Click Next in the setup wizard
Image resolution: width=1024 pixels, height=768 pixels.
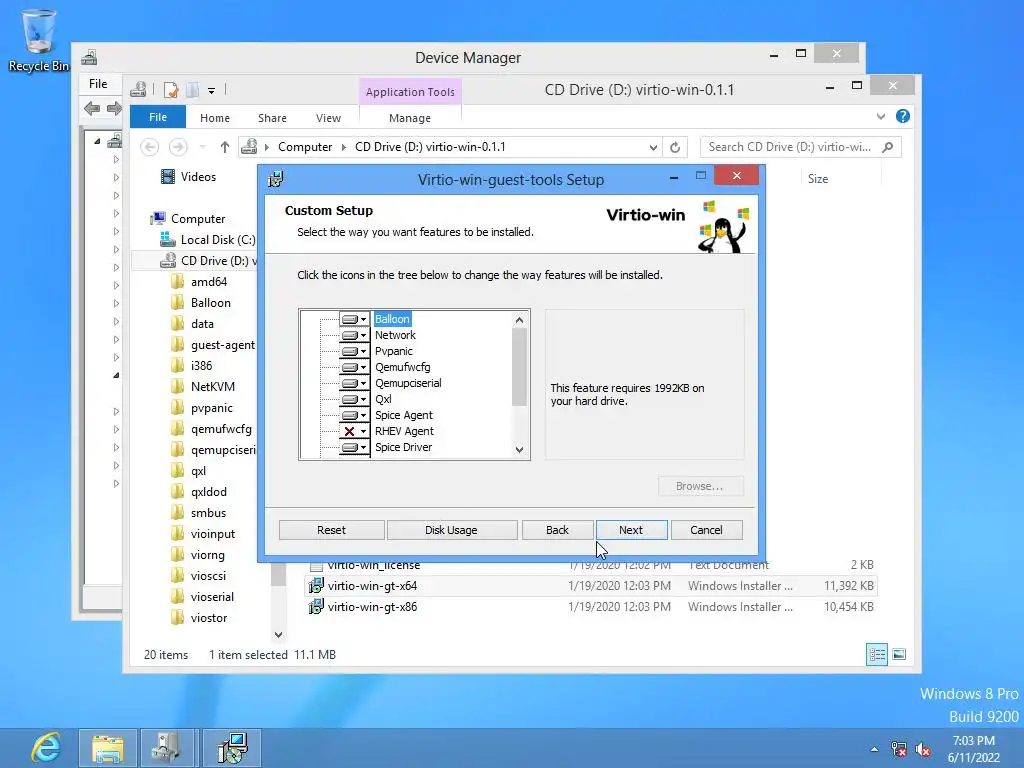pyautogui.click(x=631, y=530)
